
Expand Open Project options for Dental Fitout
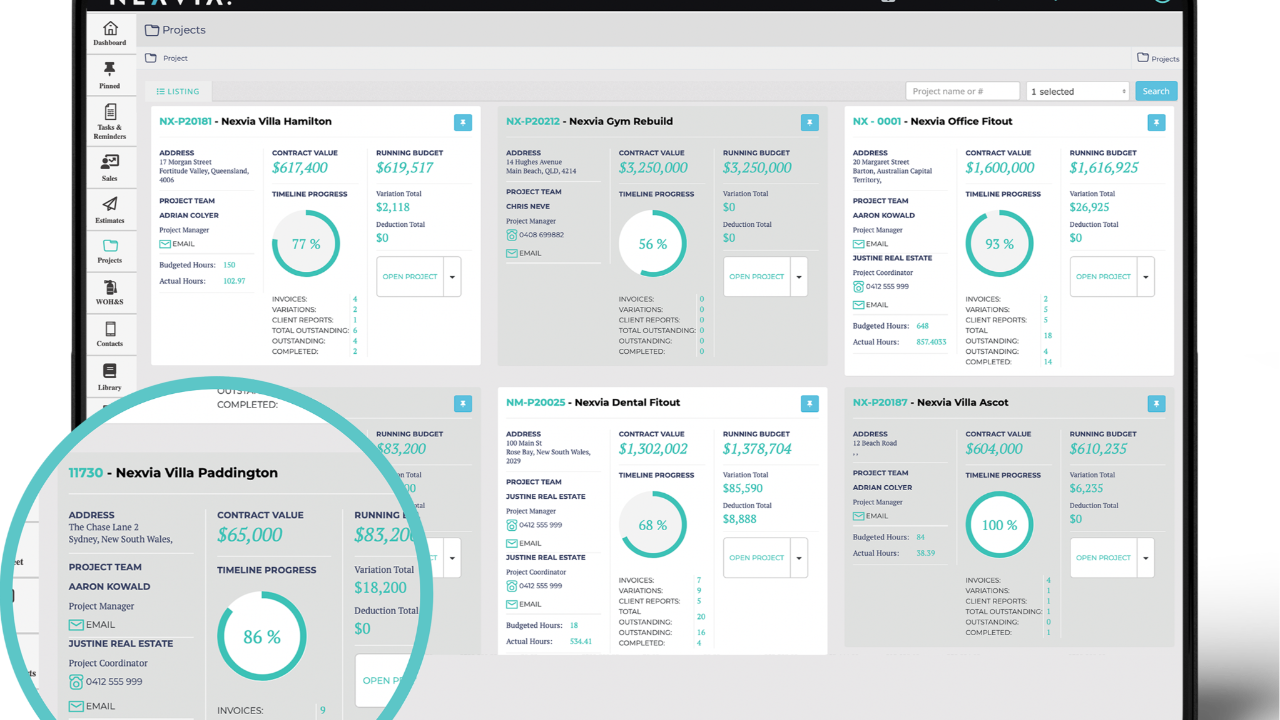click(x=799, y=558)
